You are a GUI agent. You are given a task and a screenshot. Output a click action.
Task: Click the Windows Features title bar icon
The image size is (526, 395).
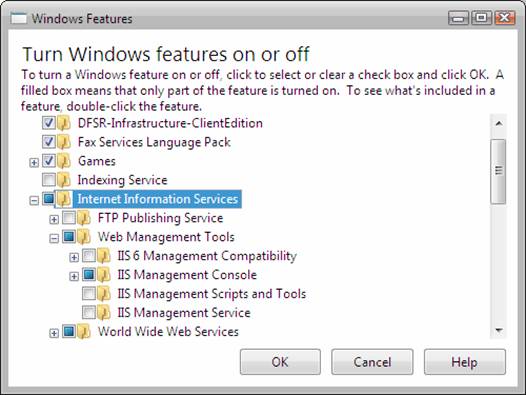pos(18,18)
